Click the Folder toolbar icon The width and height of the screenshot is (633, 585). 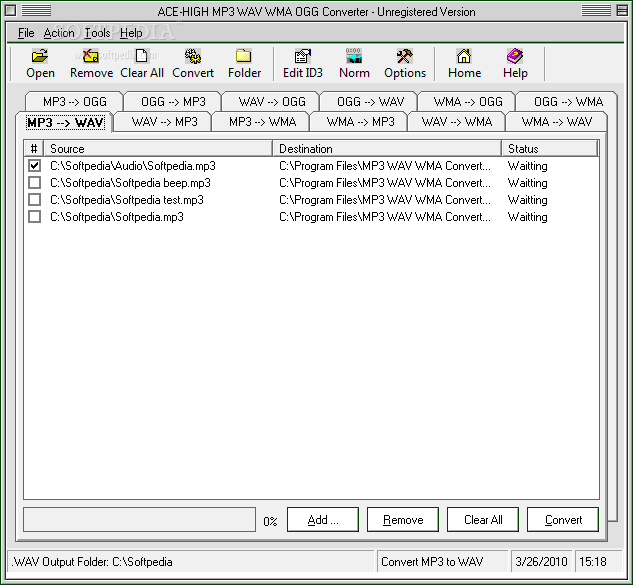pyautogui.click(x=244, y=63)
